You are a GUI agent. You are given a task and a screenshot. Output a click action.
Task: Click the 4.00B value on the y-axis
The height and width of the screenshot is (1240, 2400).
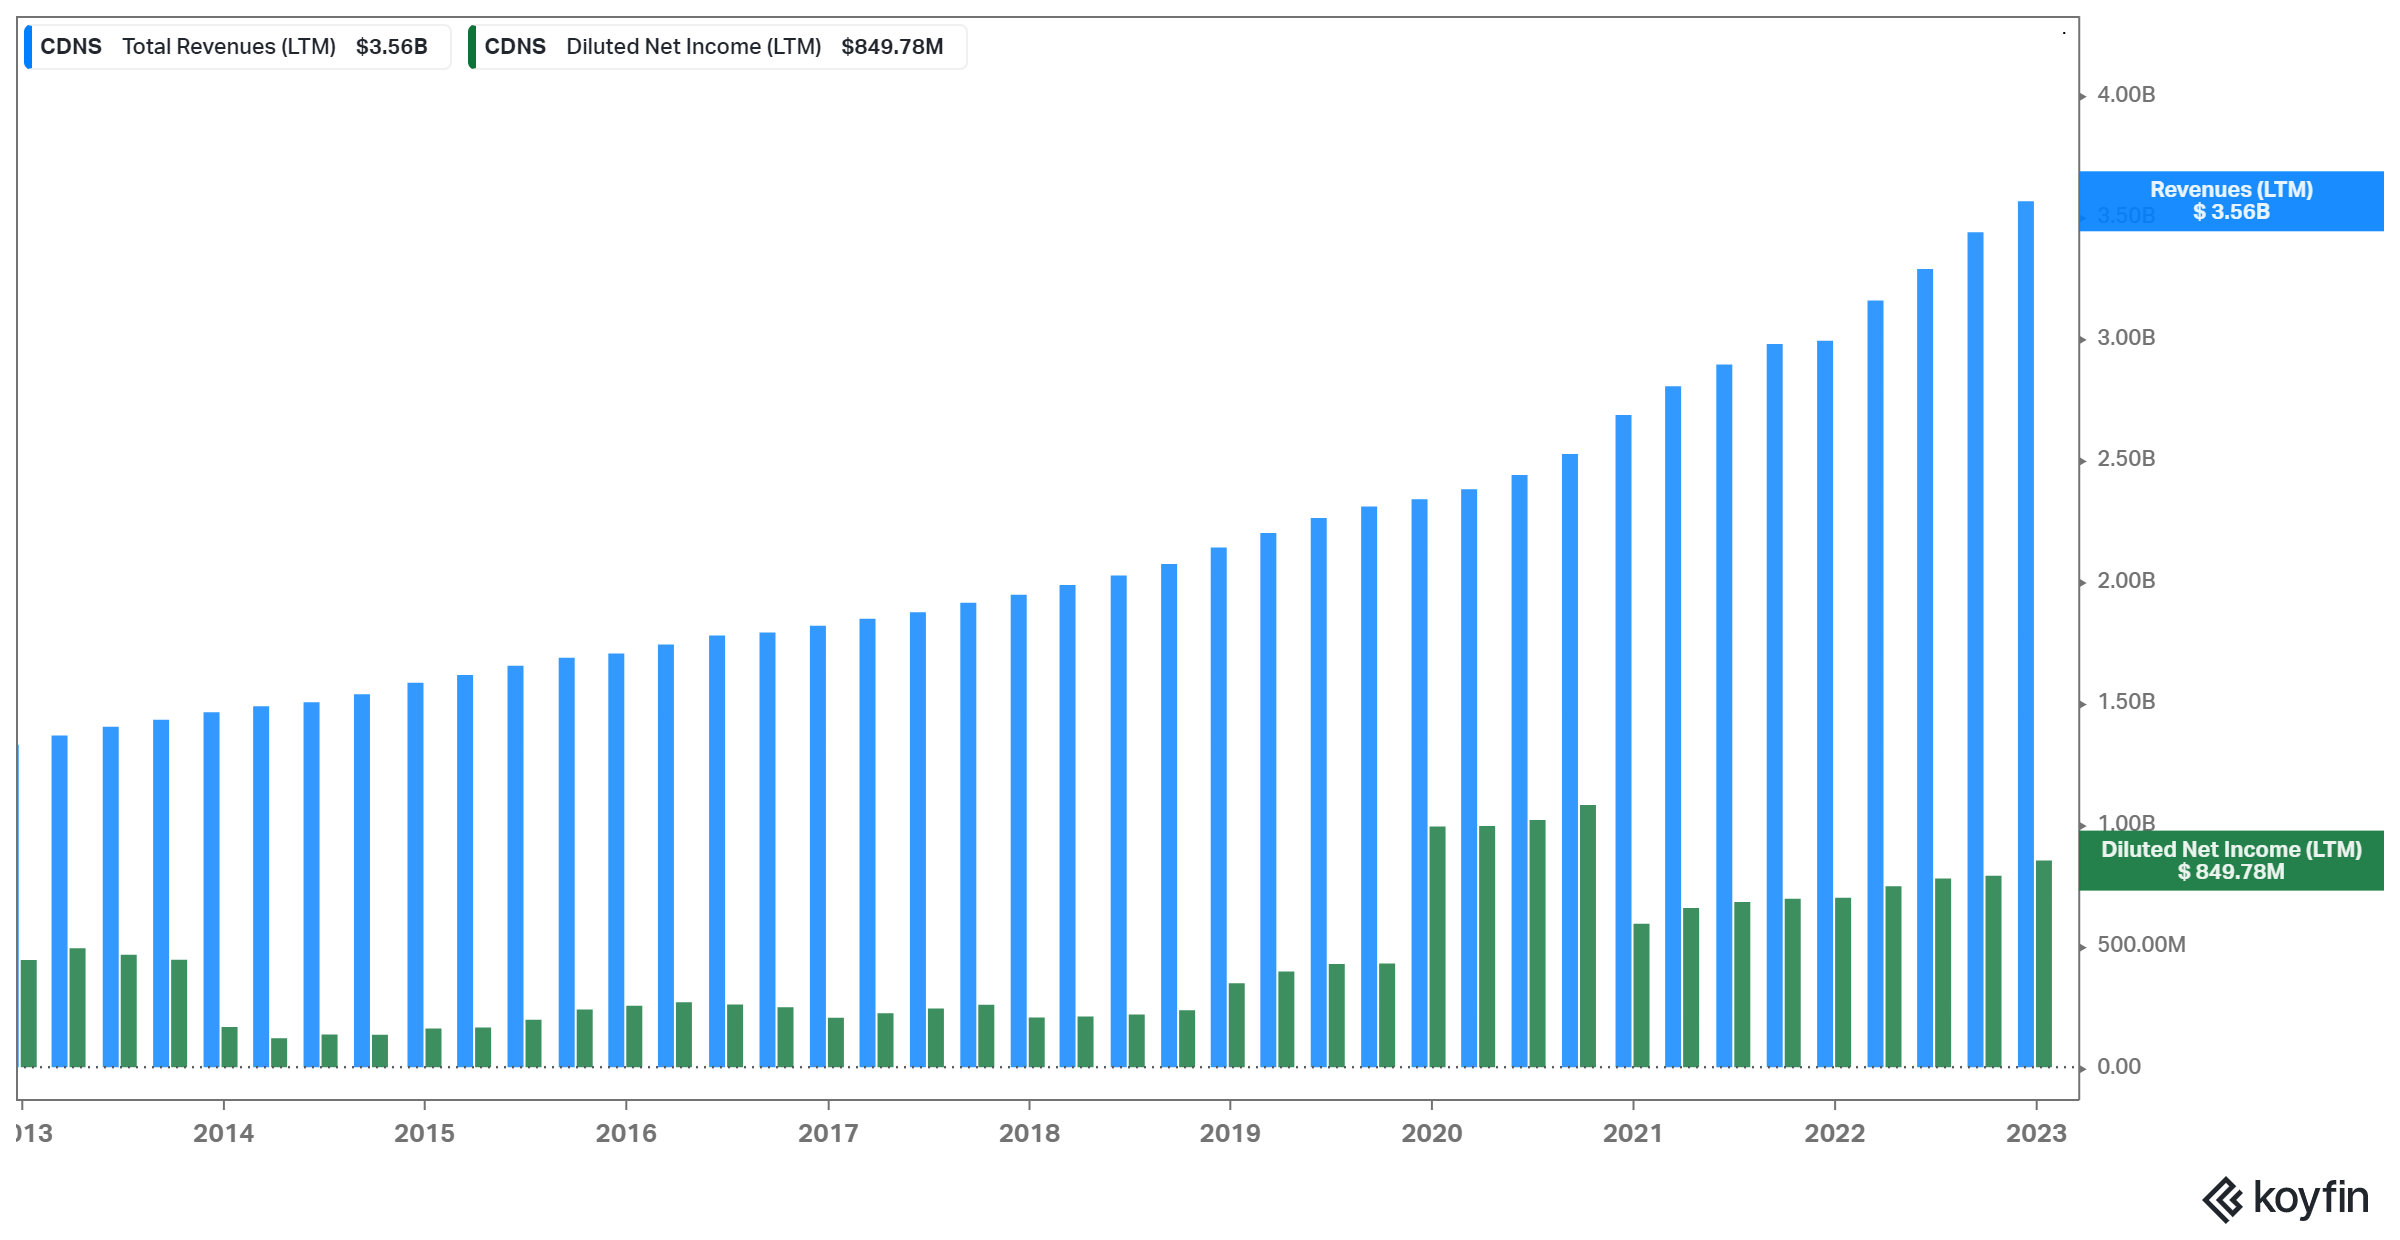click(x=2125, y=95)
